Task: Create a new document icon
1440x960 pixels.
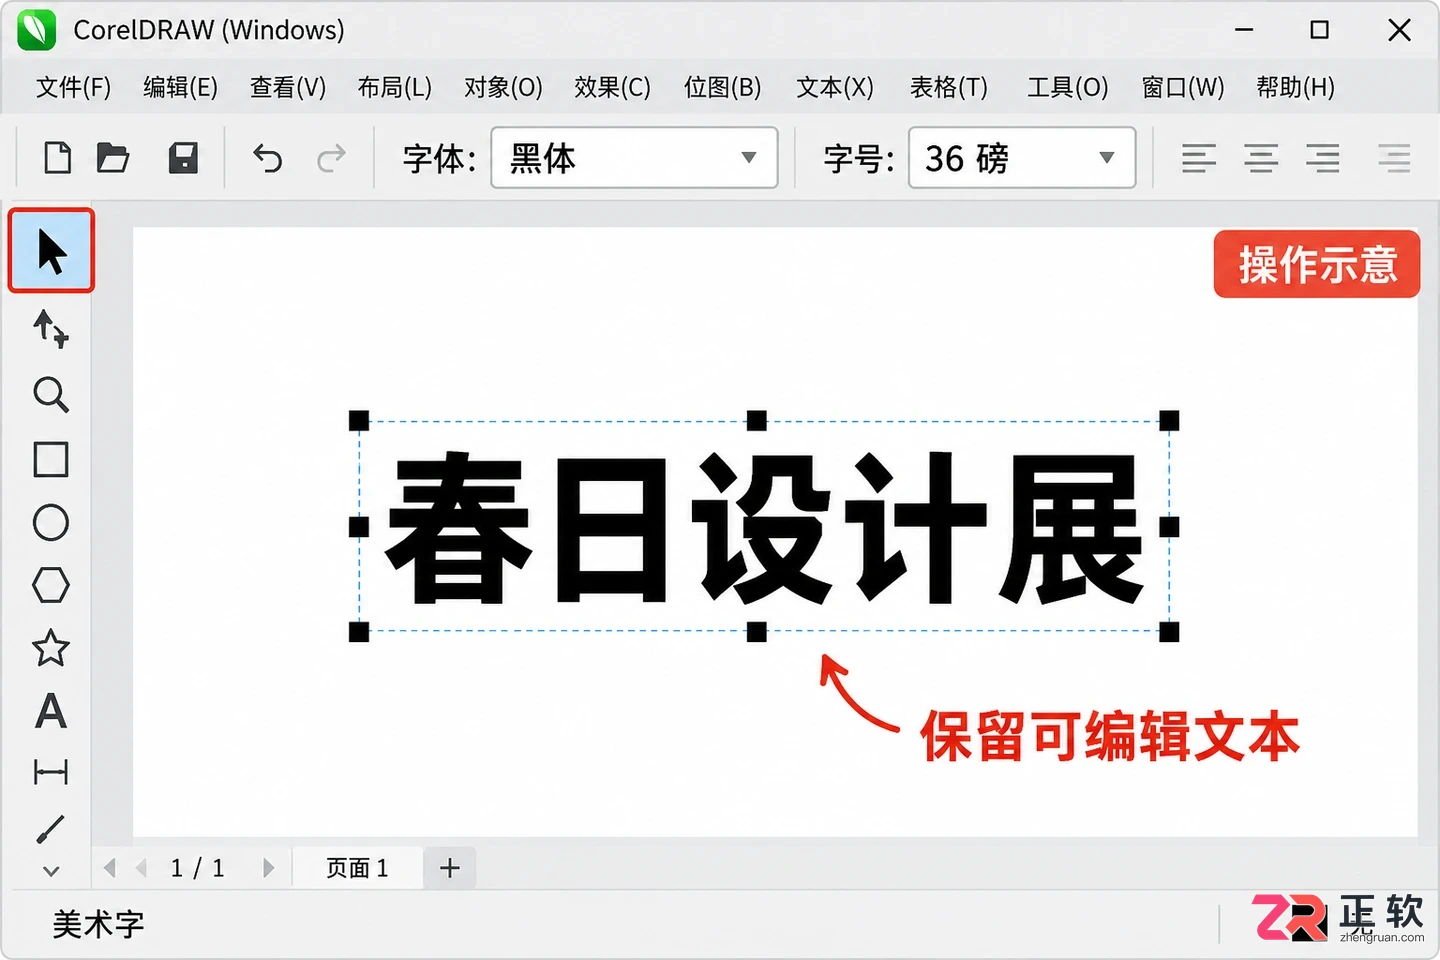Action: [58, 158]
